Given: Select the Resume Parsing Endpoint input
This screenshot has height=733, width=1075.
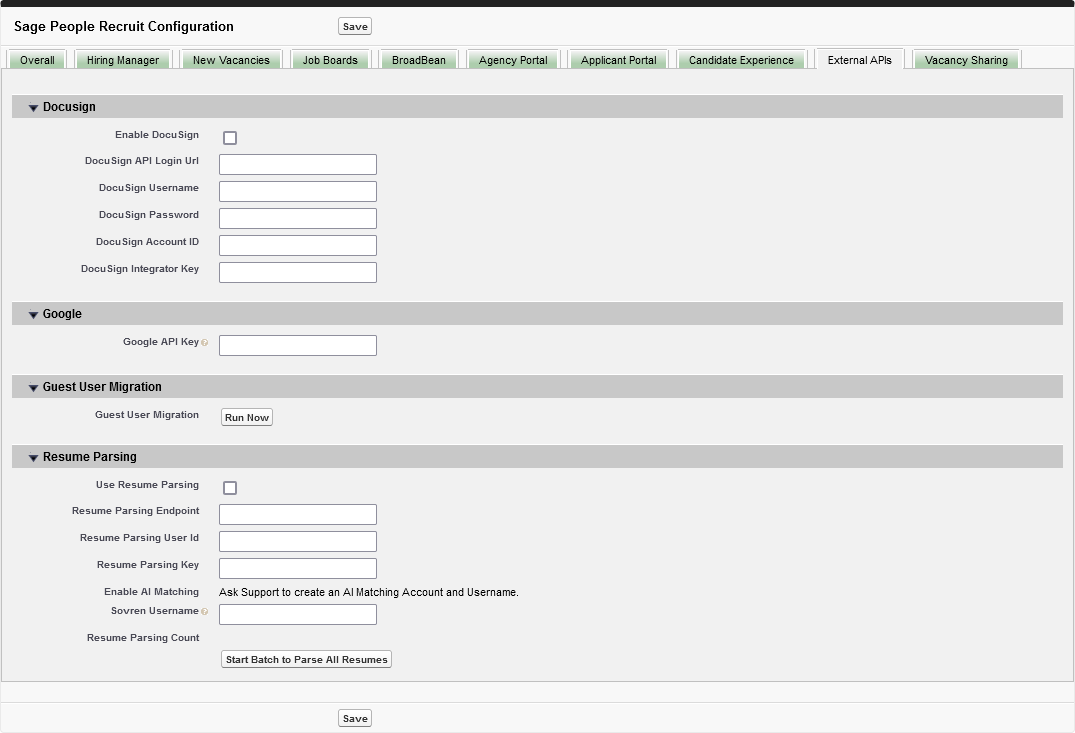Looking at the screenshot, I should [298, 515].
